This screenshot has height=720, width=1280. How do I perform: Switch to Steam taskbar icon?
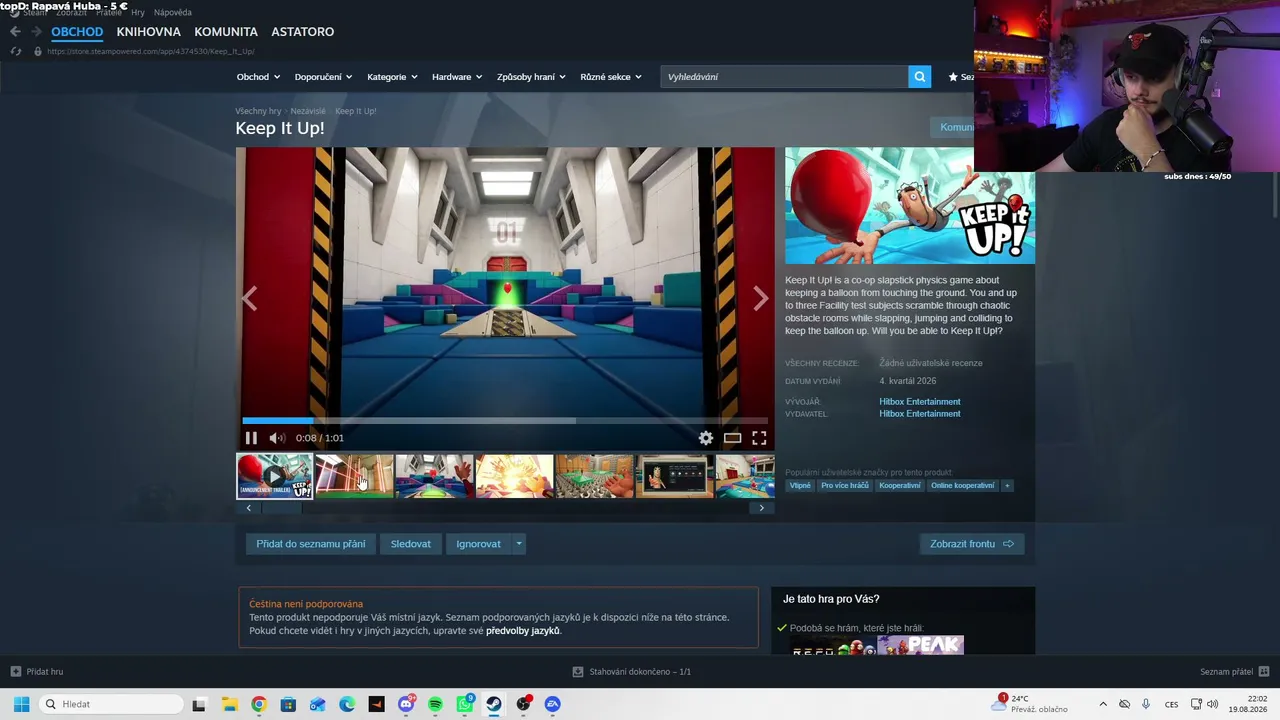(x=494, y=704)
